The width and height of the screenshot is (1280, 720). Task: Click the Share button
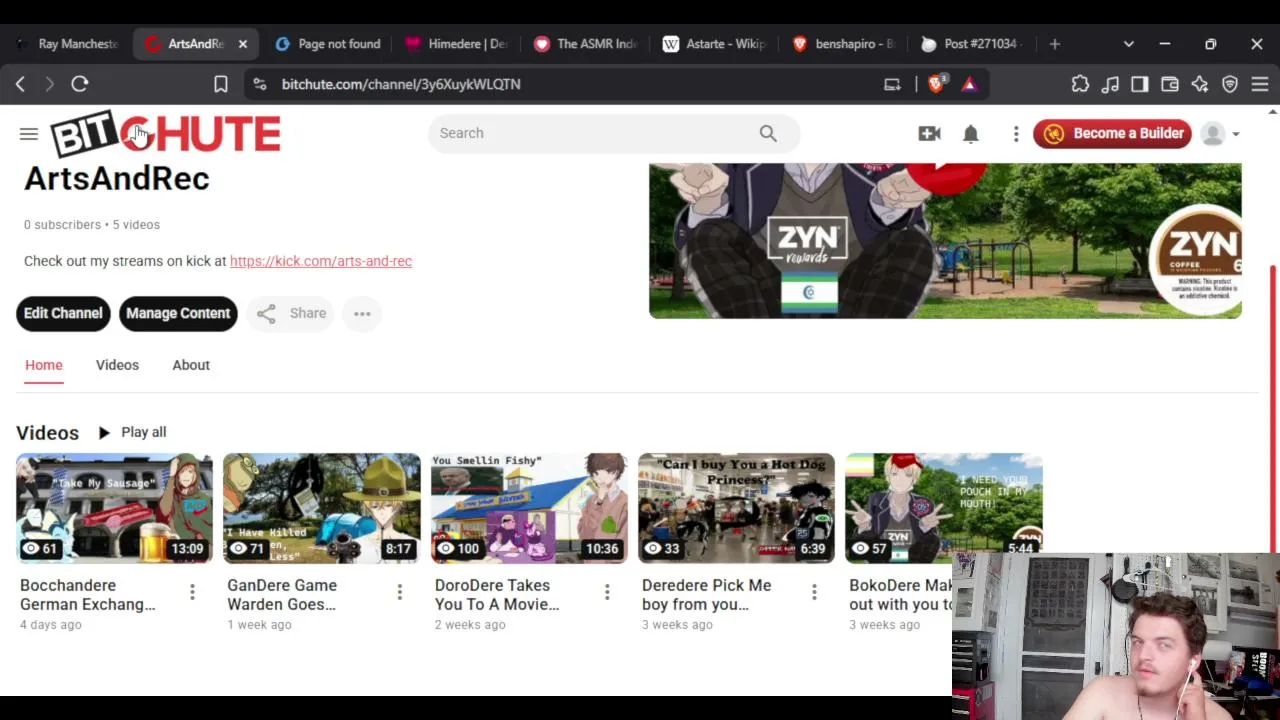(x=291, y=314)
